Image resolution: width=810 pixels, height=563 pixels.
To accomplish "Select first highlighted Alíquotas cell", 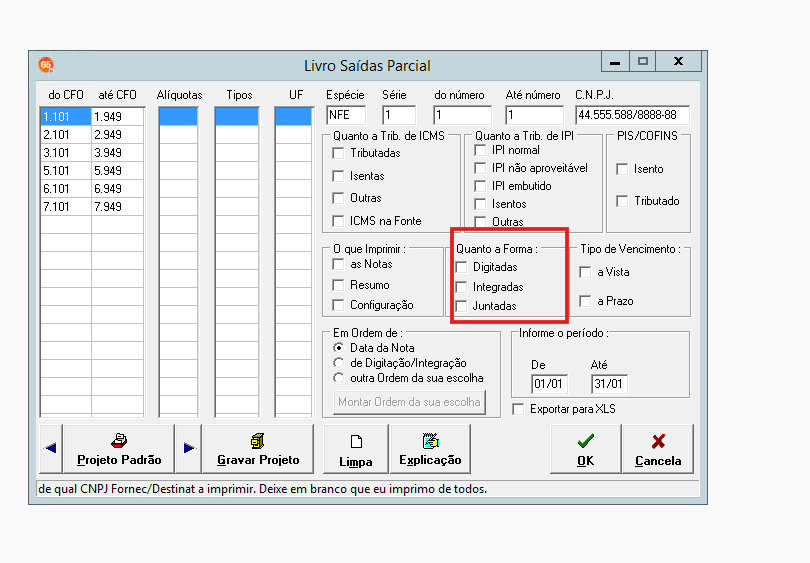I will point(178,117).
